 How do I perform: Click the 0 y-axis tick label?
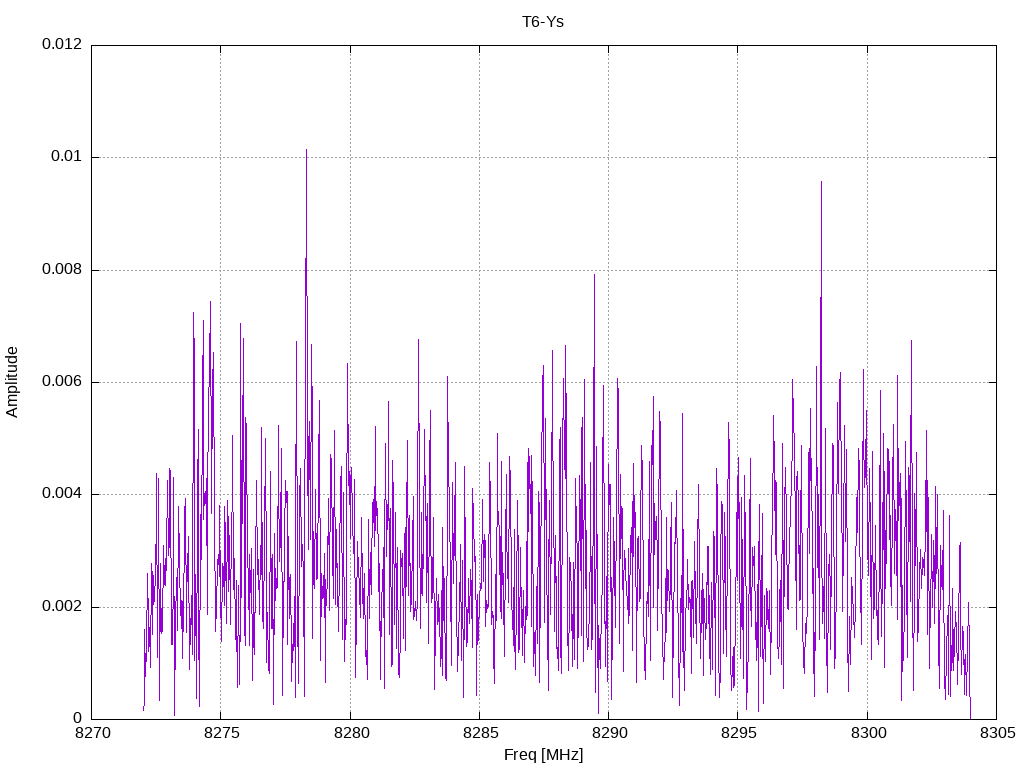pyautogui.click(x=78, y=719)
